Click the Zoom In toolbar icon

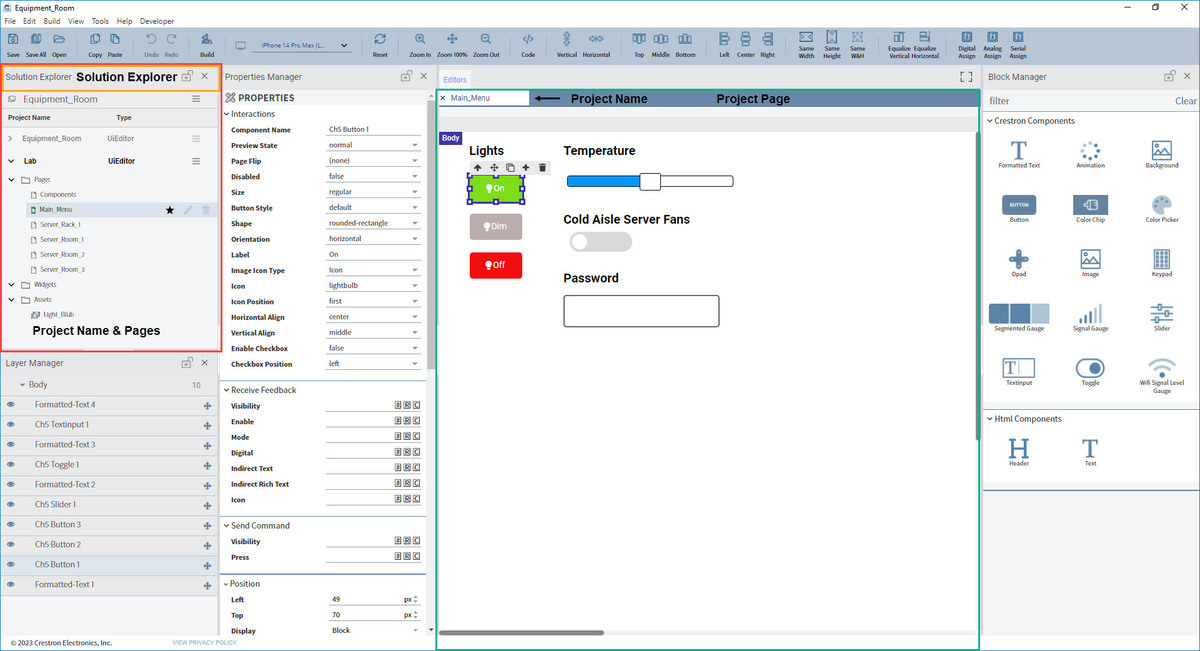[x=420, y=42]
